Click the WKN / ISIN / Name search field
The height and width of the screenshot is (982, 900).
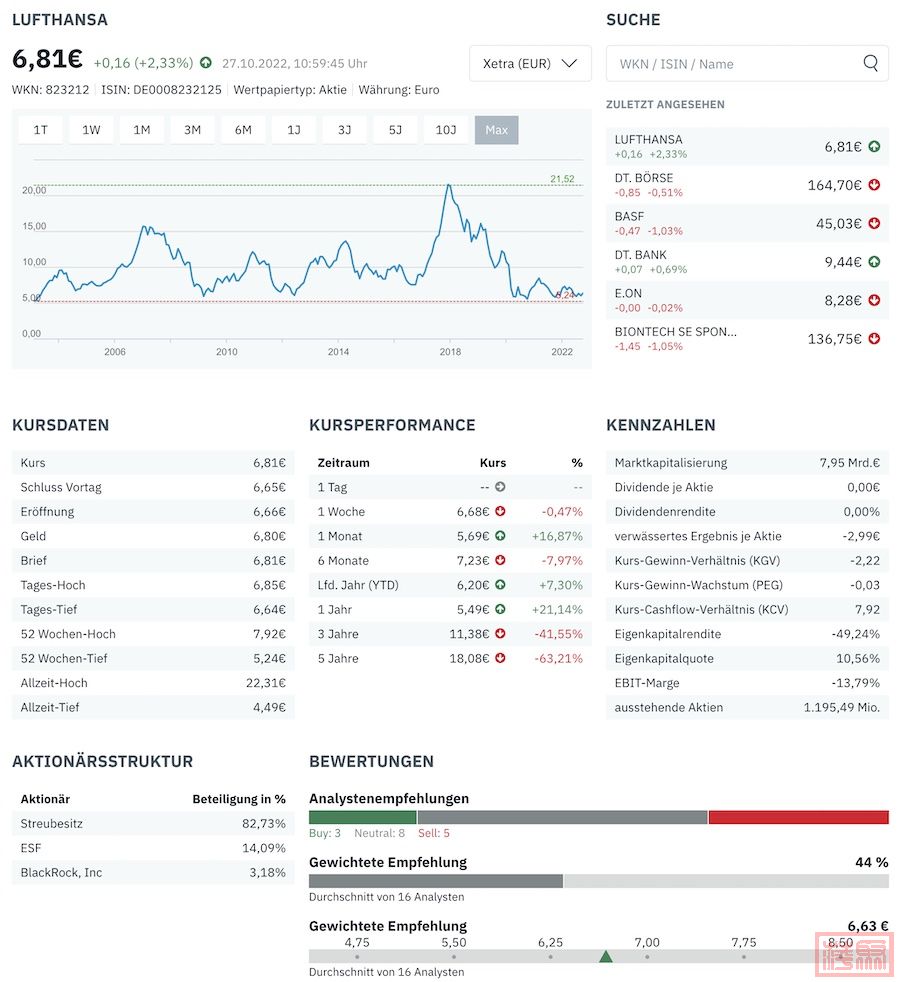747,63
